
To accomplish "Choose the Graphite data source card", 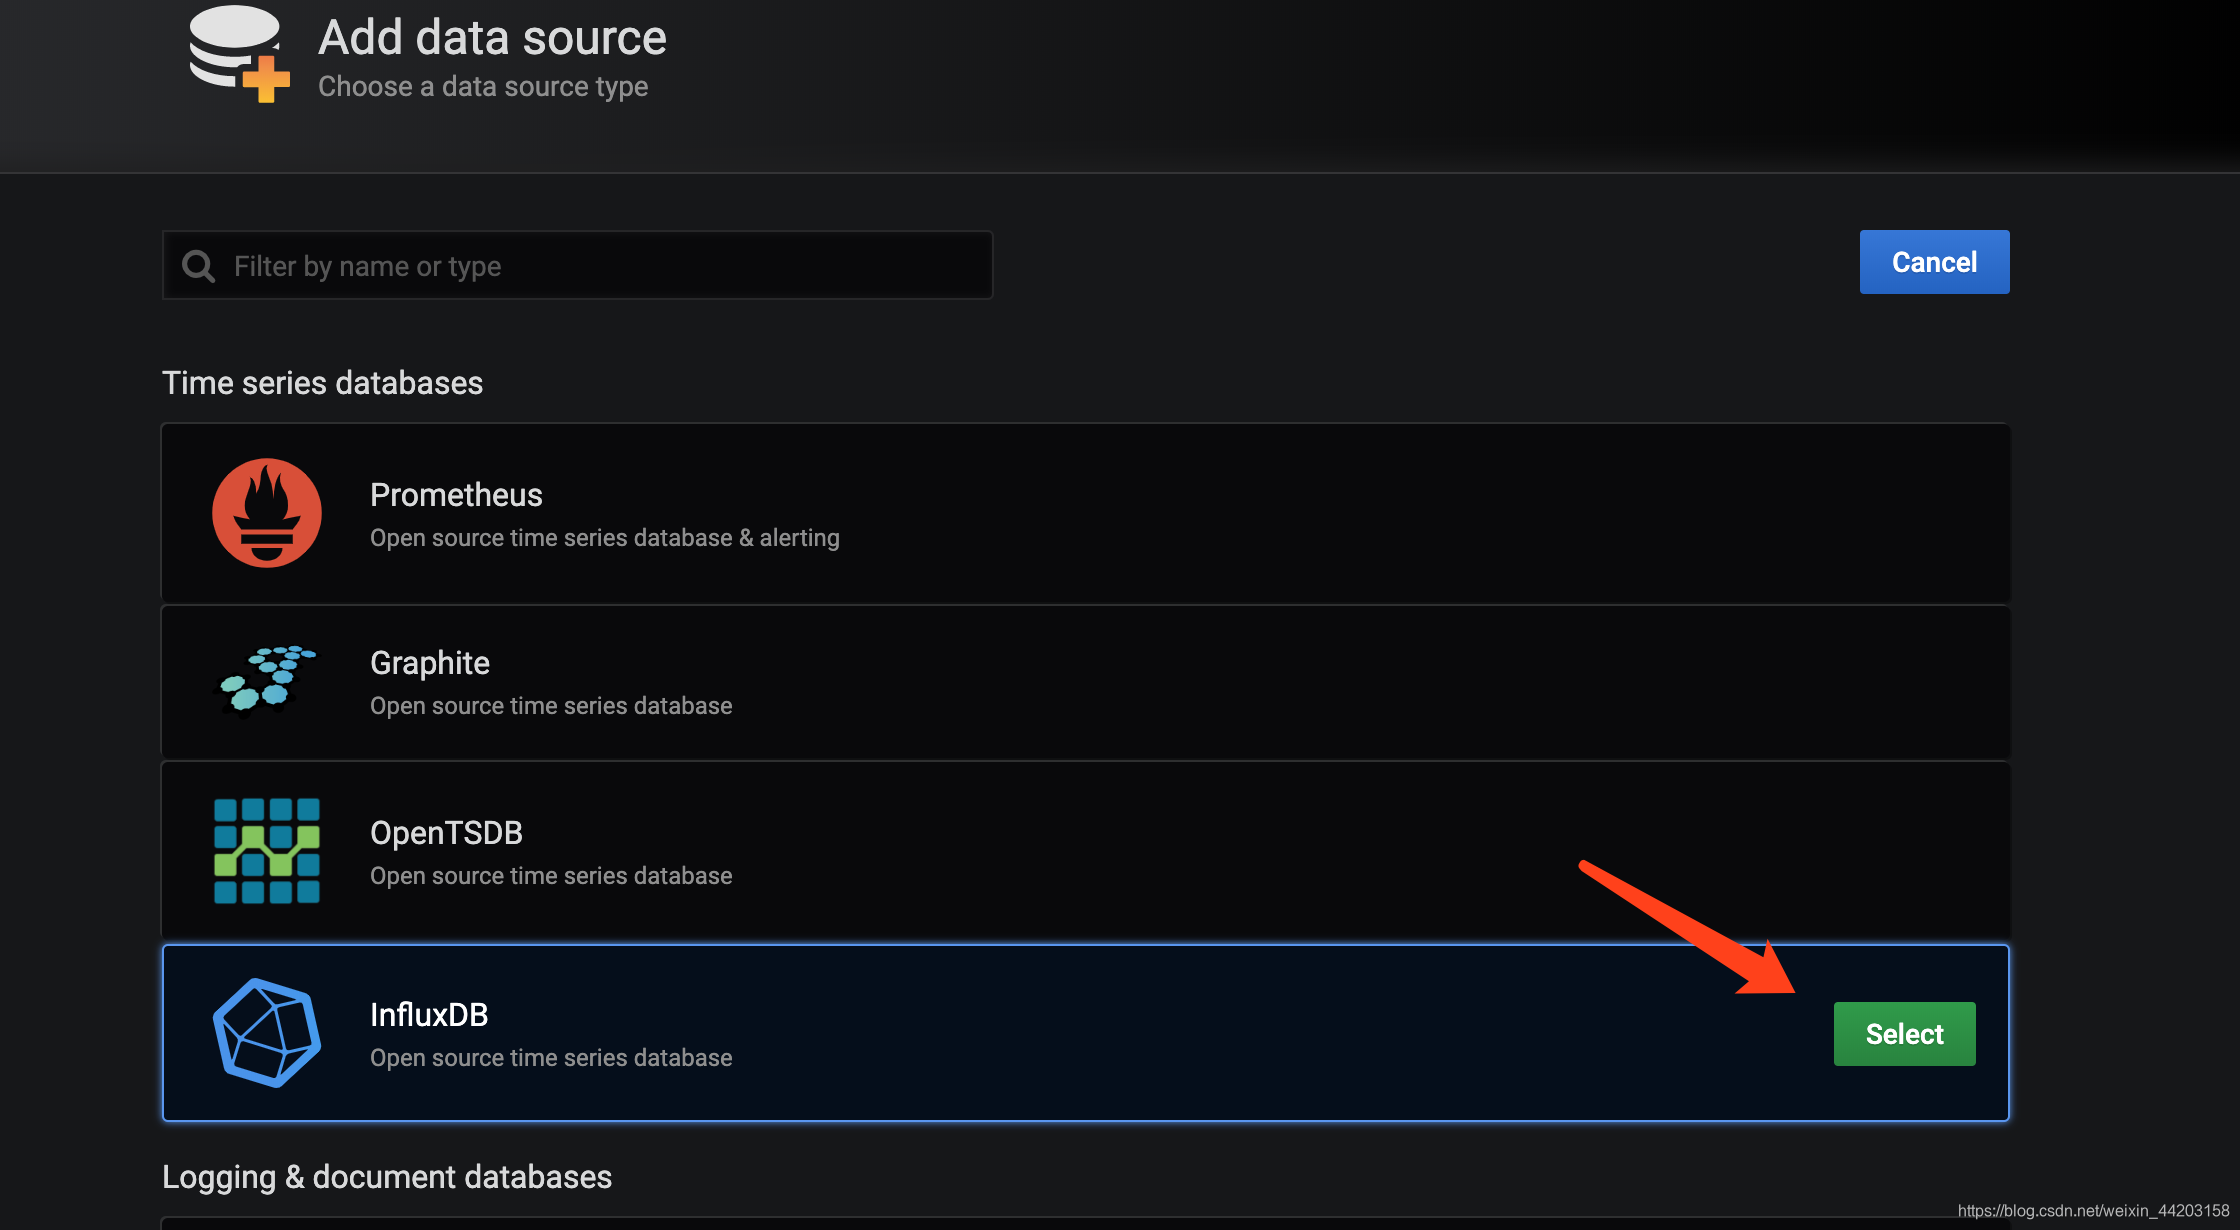I will (1085, 682).
